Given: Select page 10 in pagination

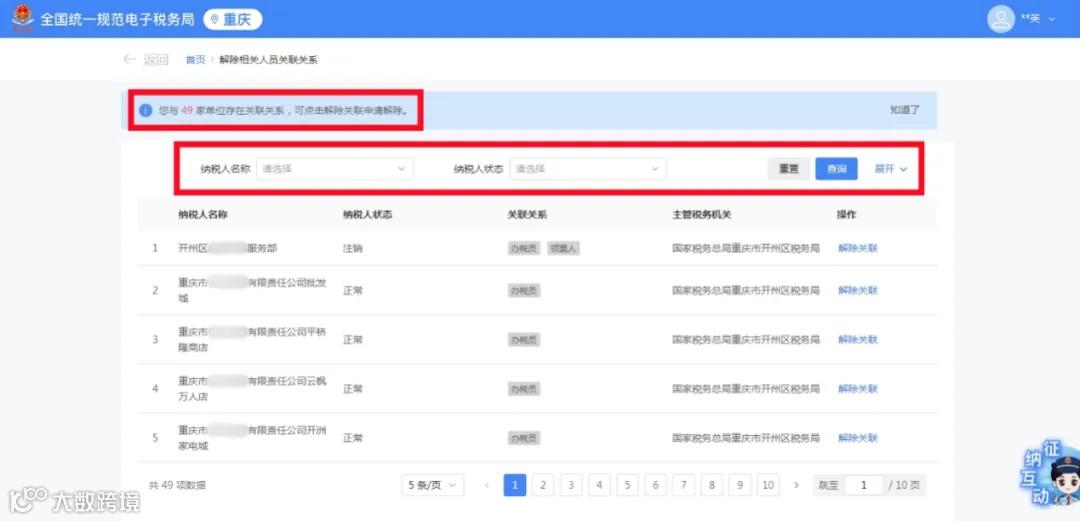Looking at the screenshot, I should click(x=768, y=485).
